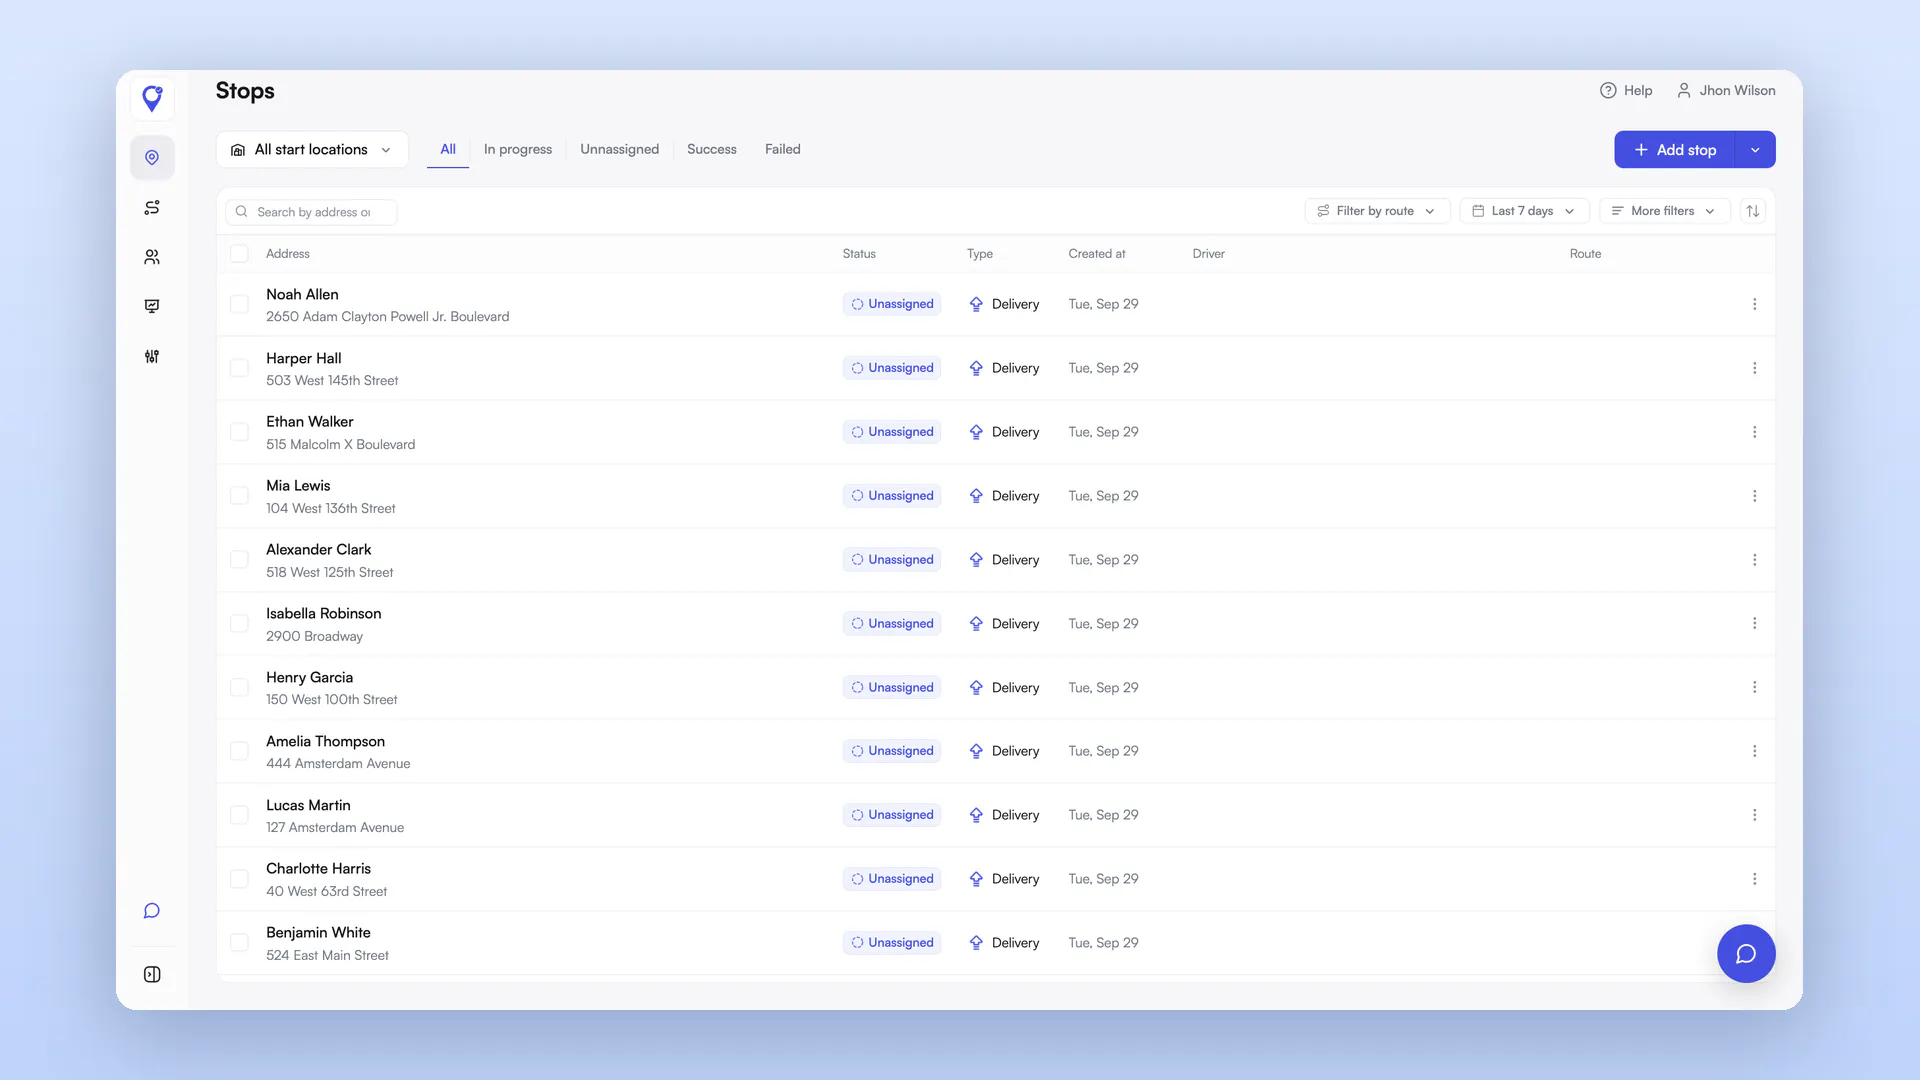1920x1080 pixels.
Task: Check the select-all checkbox in header
Action: click(x=239, y=254)
